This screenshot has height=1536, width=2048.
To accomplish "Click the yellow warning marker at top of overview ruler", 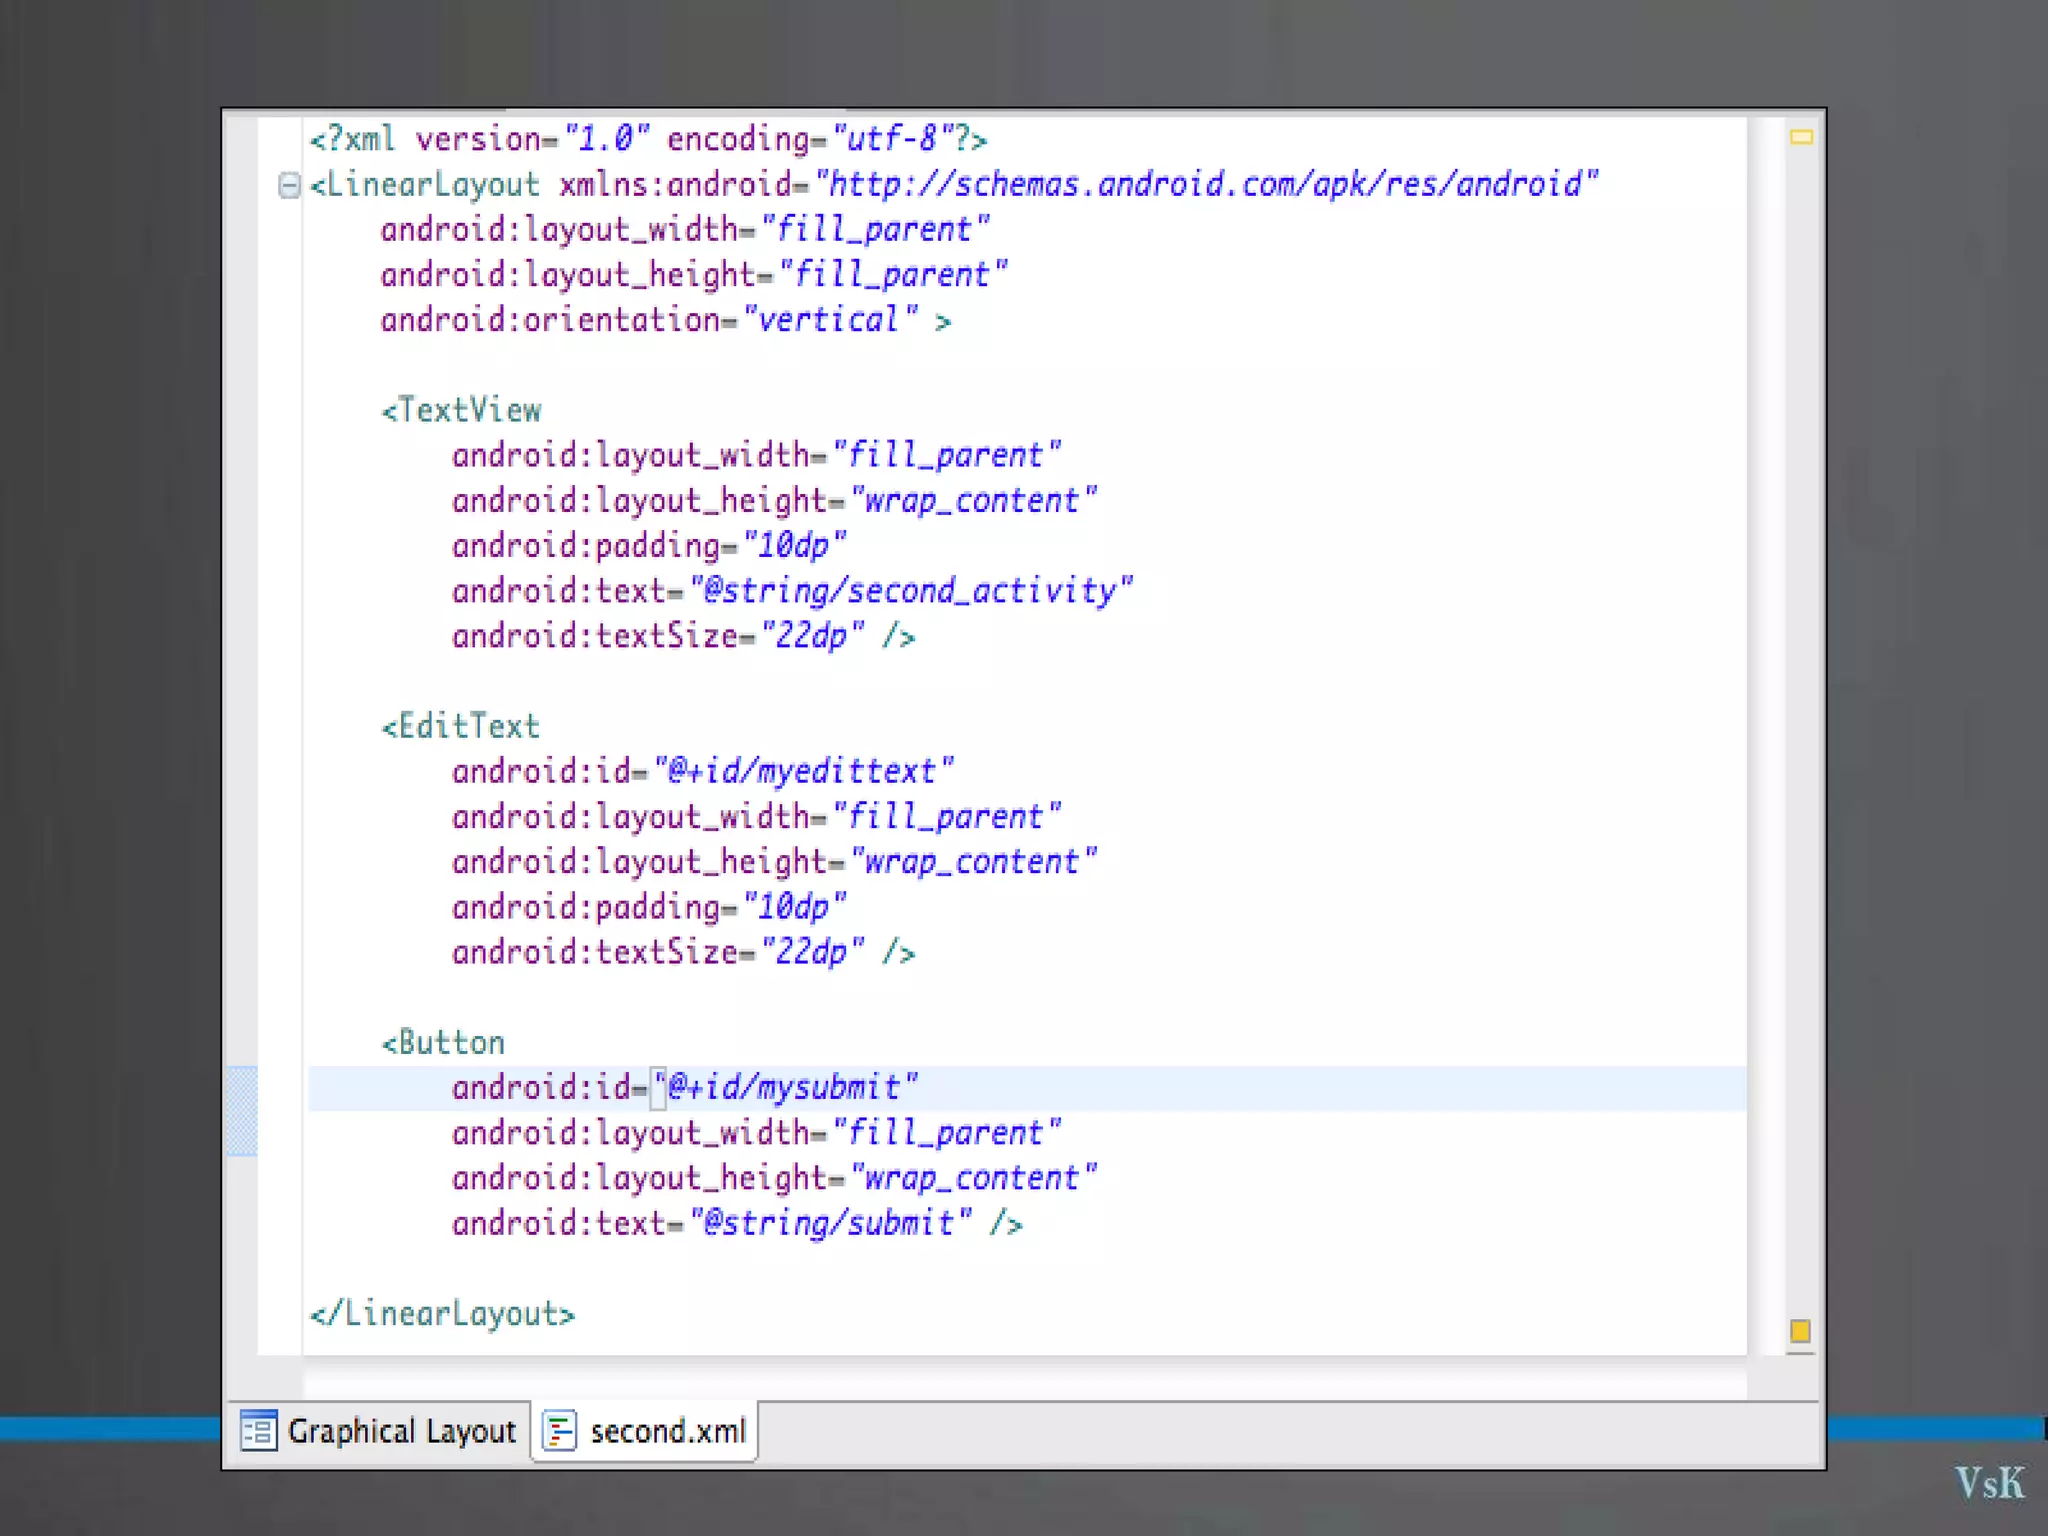I will (1801, 137).
